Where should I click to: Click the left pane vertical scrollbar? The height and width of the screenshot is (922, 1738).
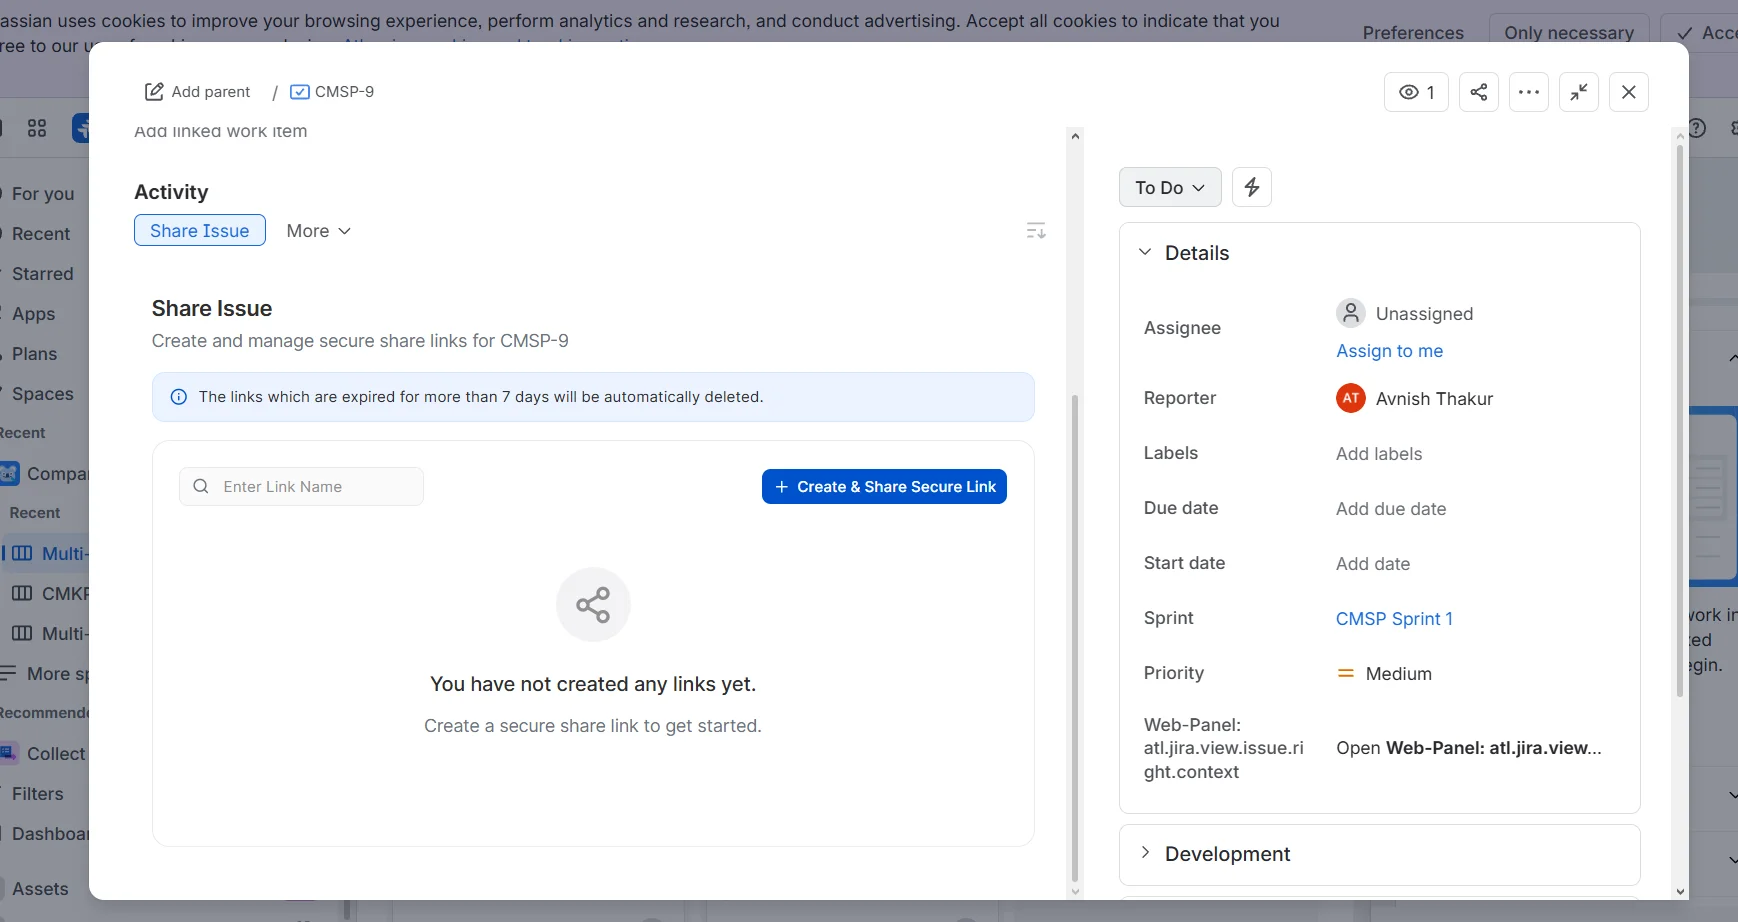pyautogui.click(x=1075, y=640)
